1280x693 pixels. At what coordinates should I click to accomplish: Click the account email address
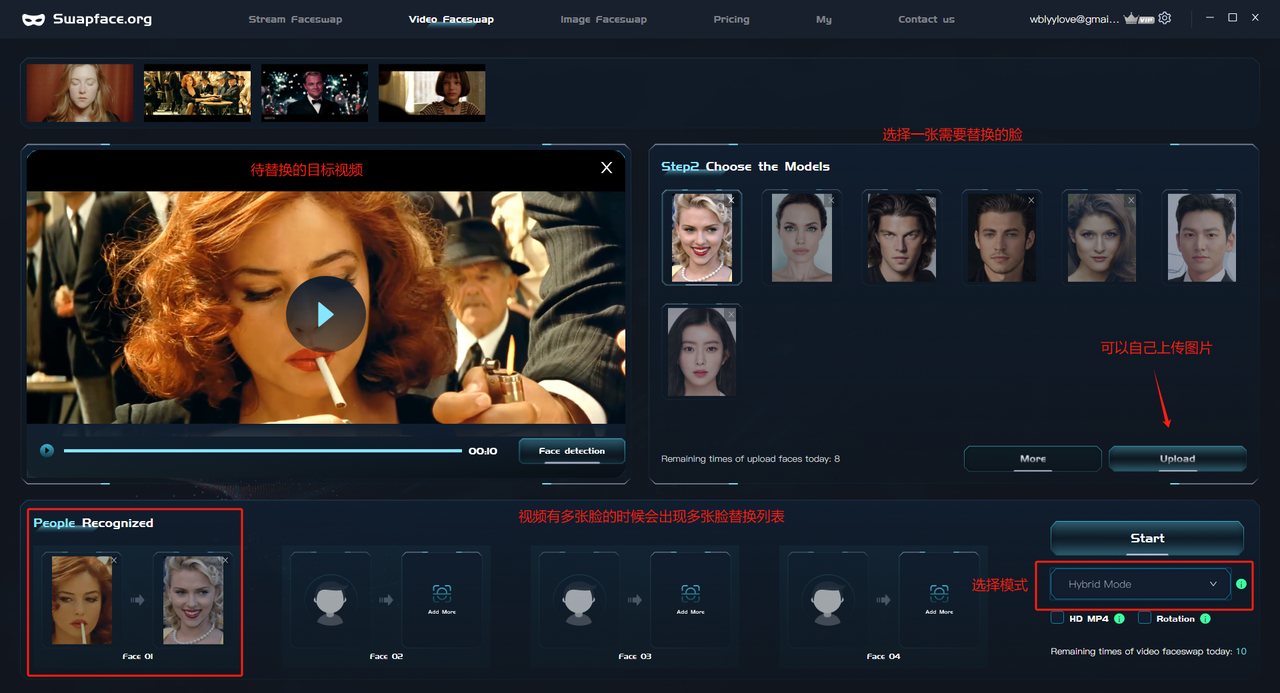pyautogui.click(x=1075, y=19)
